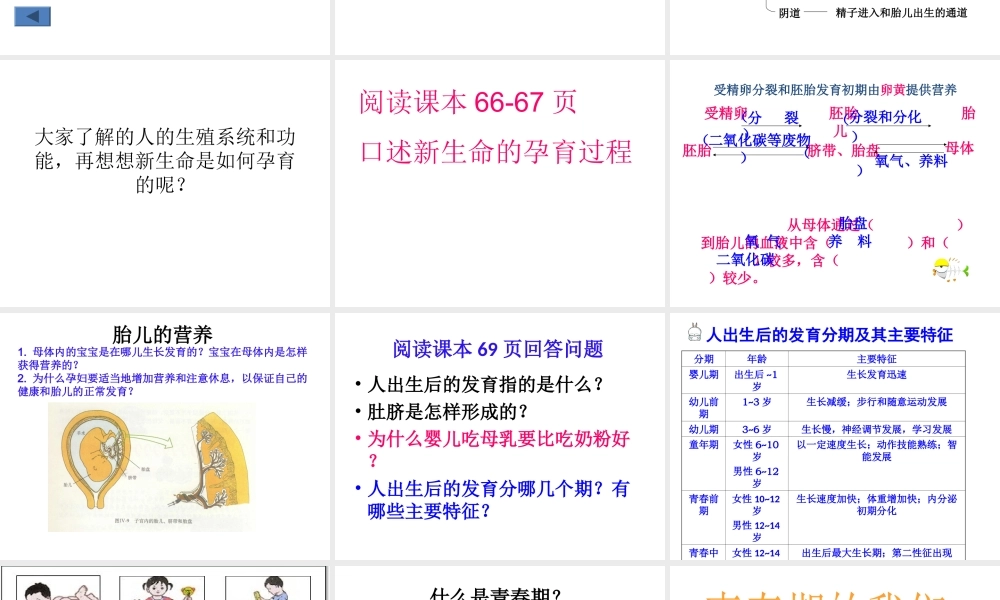Click question 1 about 母体内的宝宝 on nutrition slide

coord(163,358)
